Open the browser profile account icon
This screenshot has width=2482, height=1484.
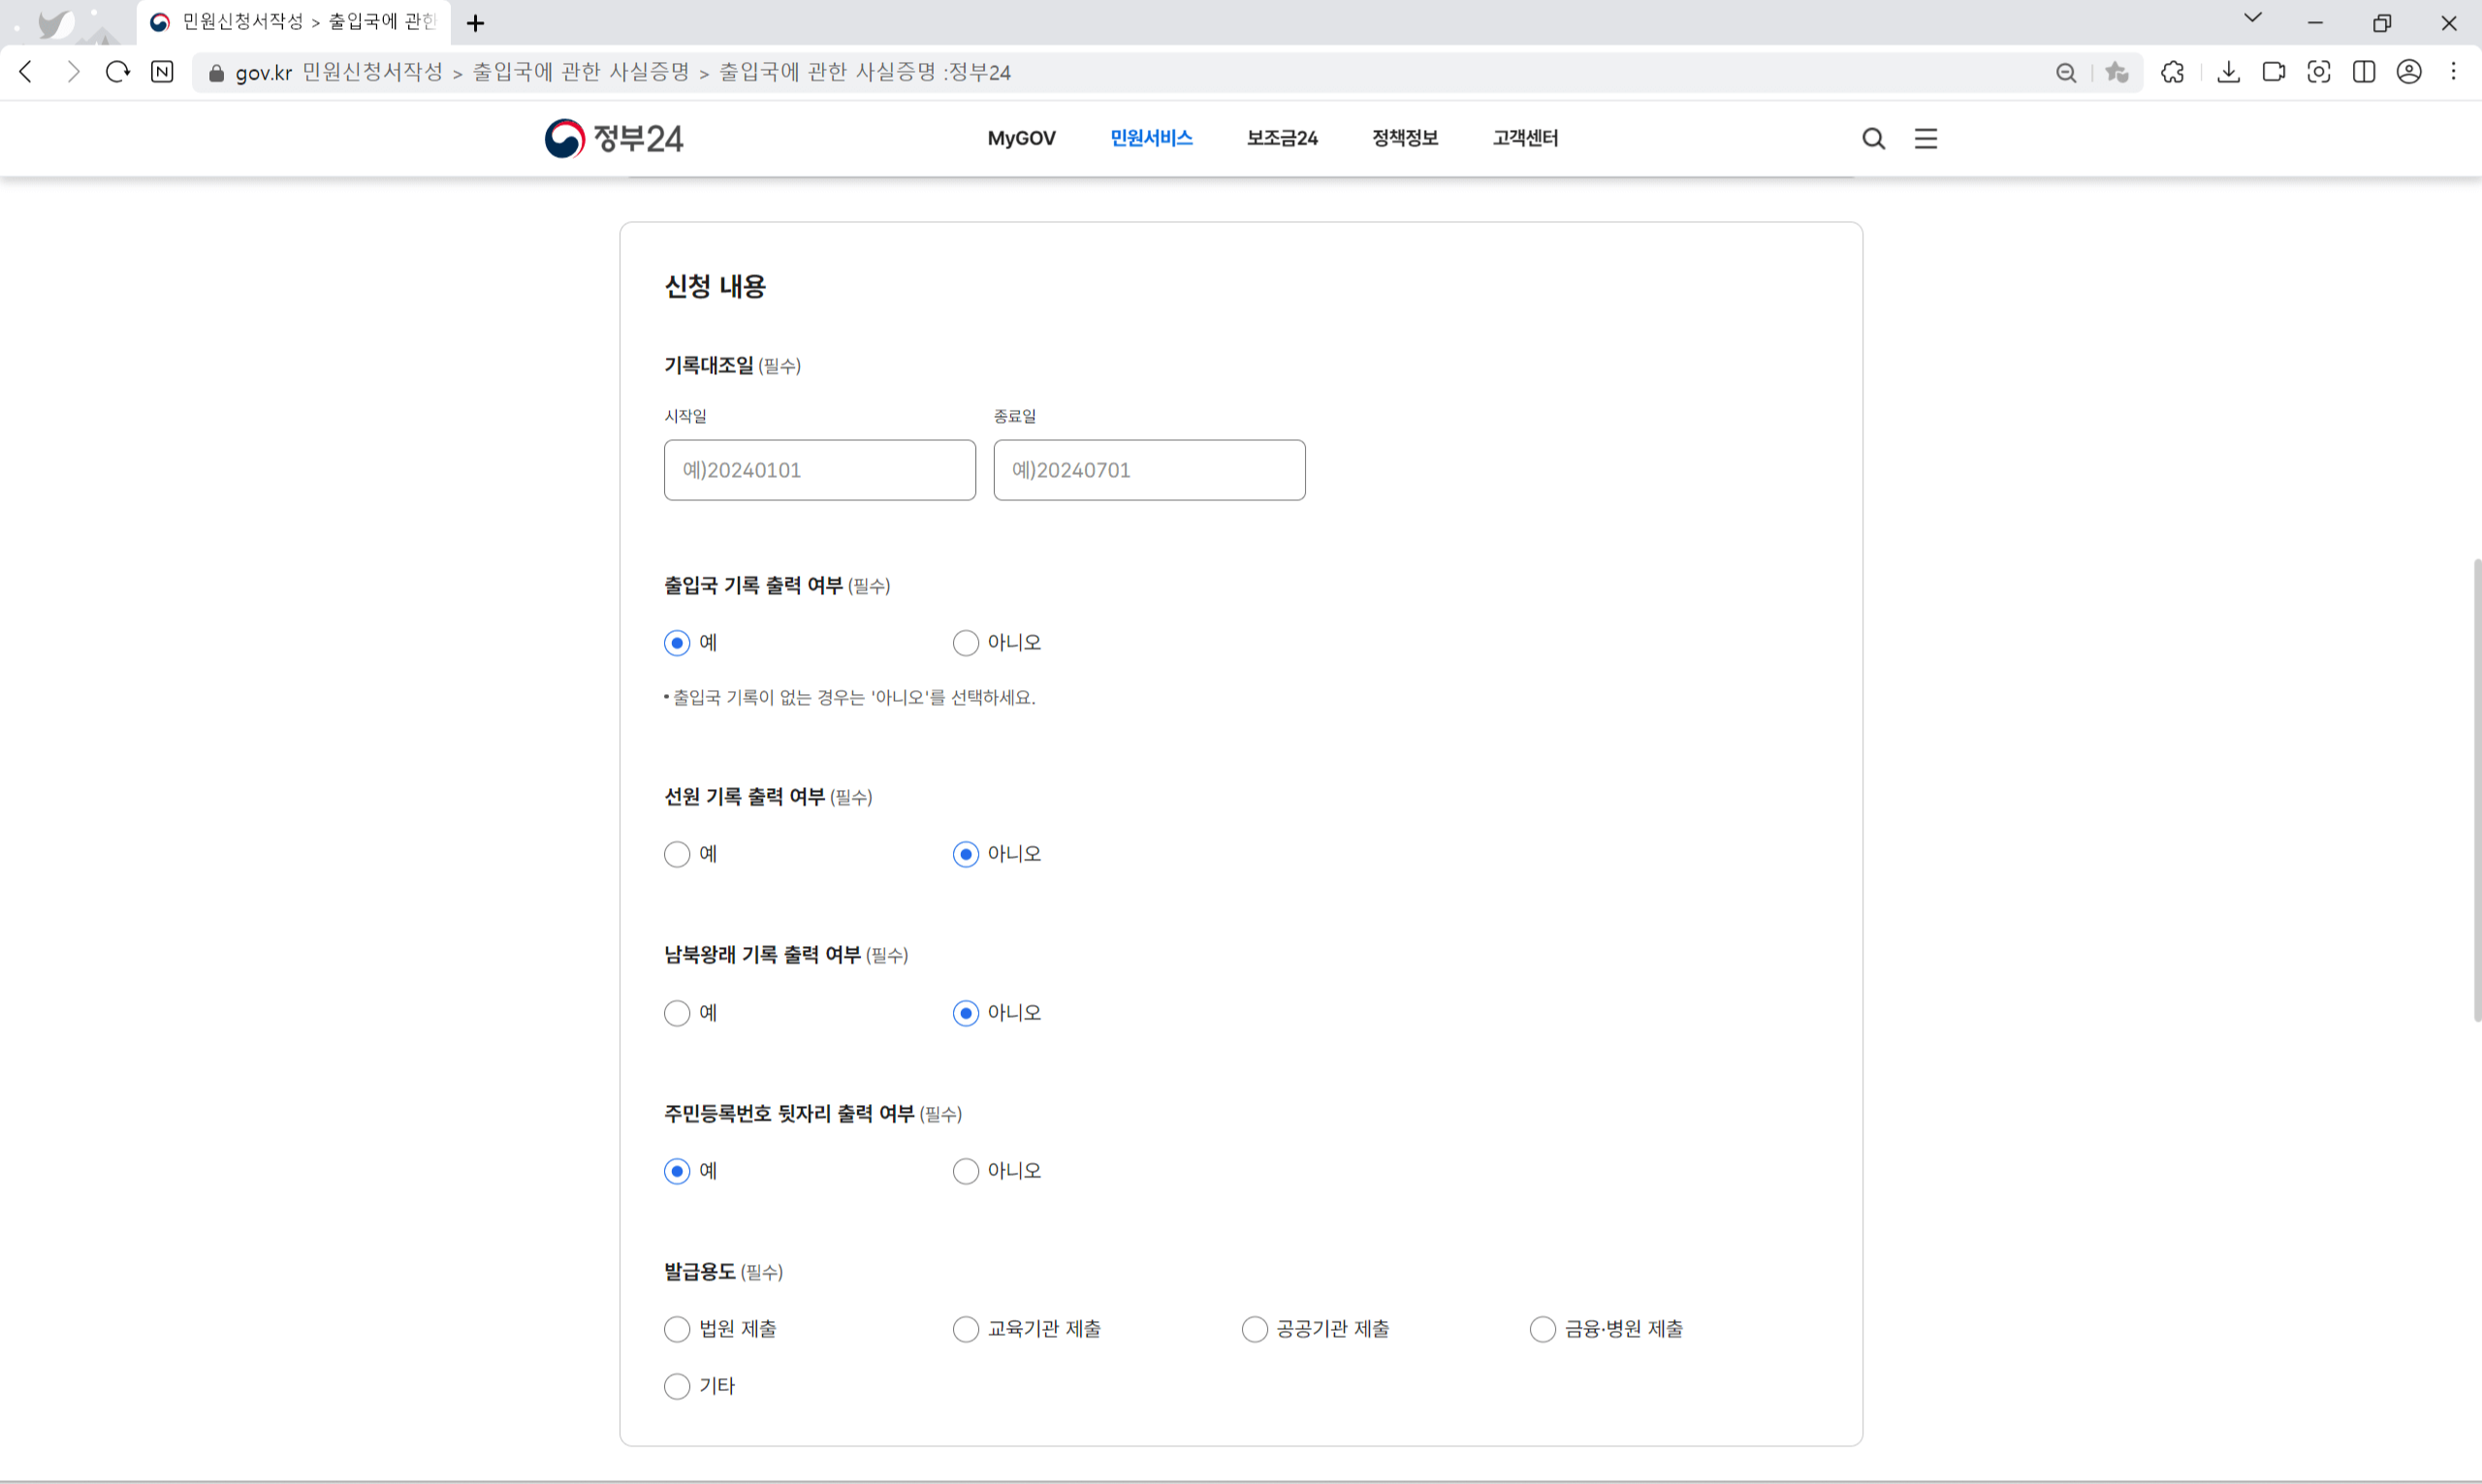[2409, 72]
